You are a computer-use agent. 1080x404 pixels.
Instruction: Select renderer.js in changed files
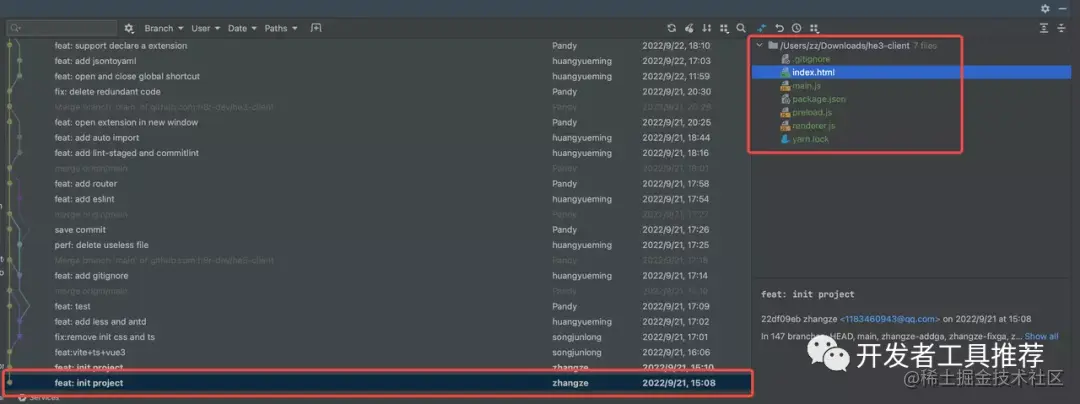coord(813,126)
